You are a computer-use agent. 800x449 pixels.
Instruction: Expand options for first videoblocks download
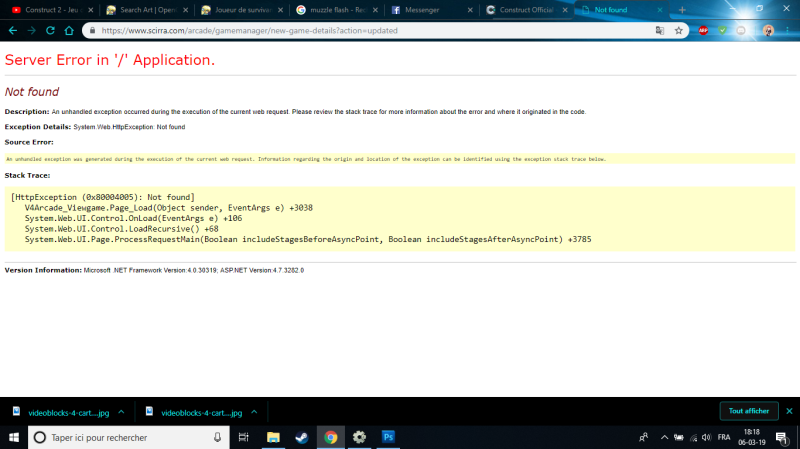(121, 412)
